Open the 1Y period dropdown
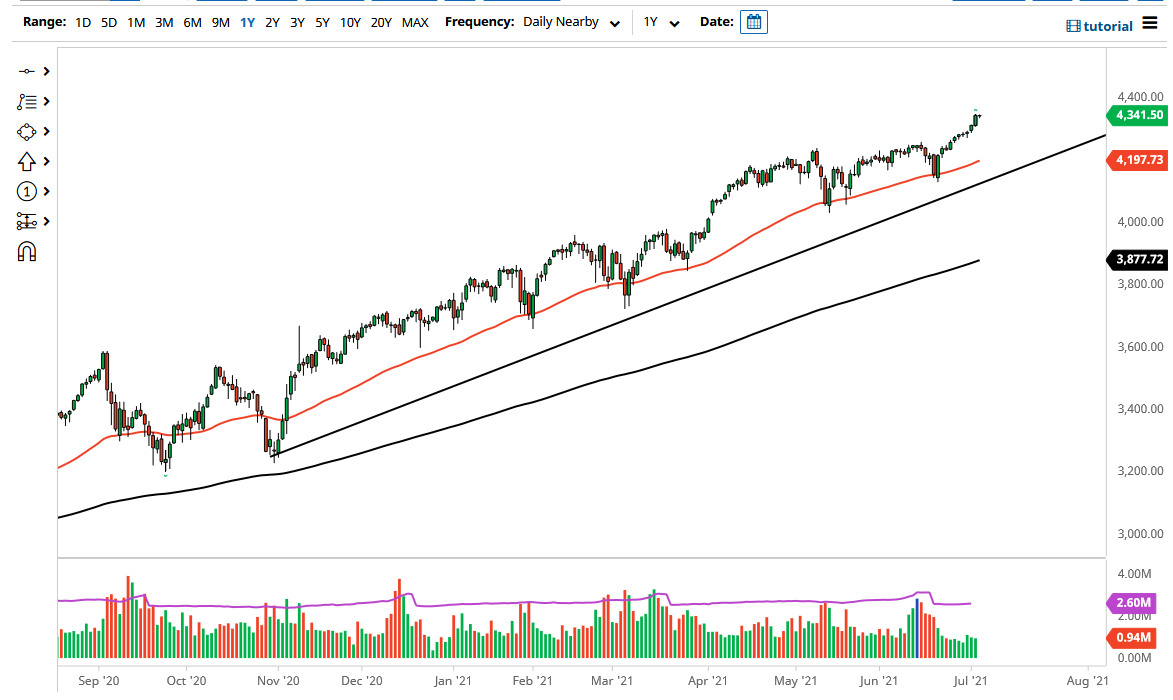This screenshot has width=1173, height=700. click(x=660, y=21)
